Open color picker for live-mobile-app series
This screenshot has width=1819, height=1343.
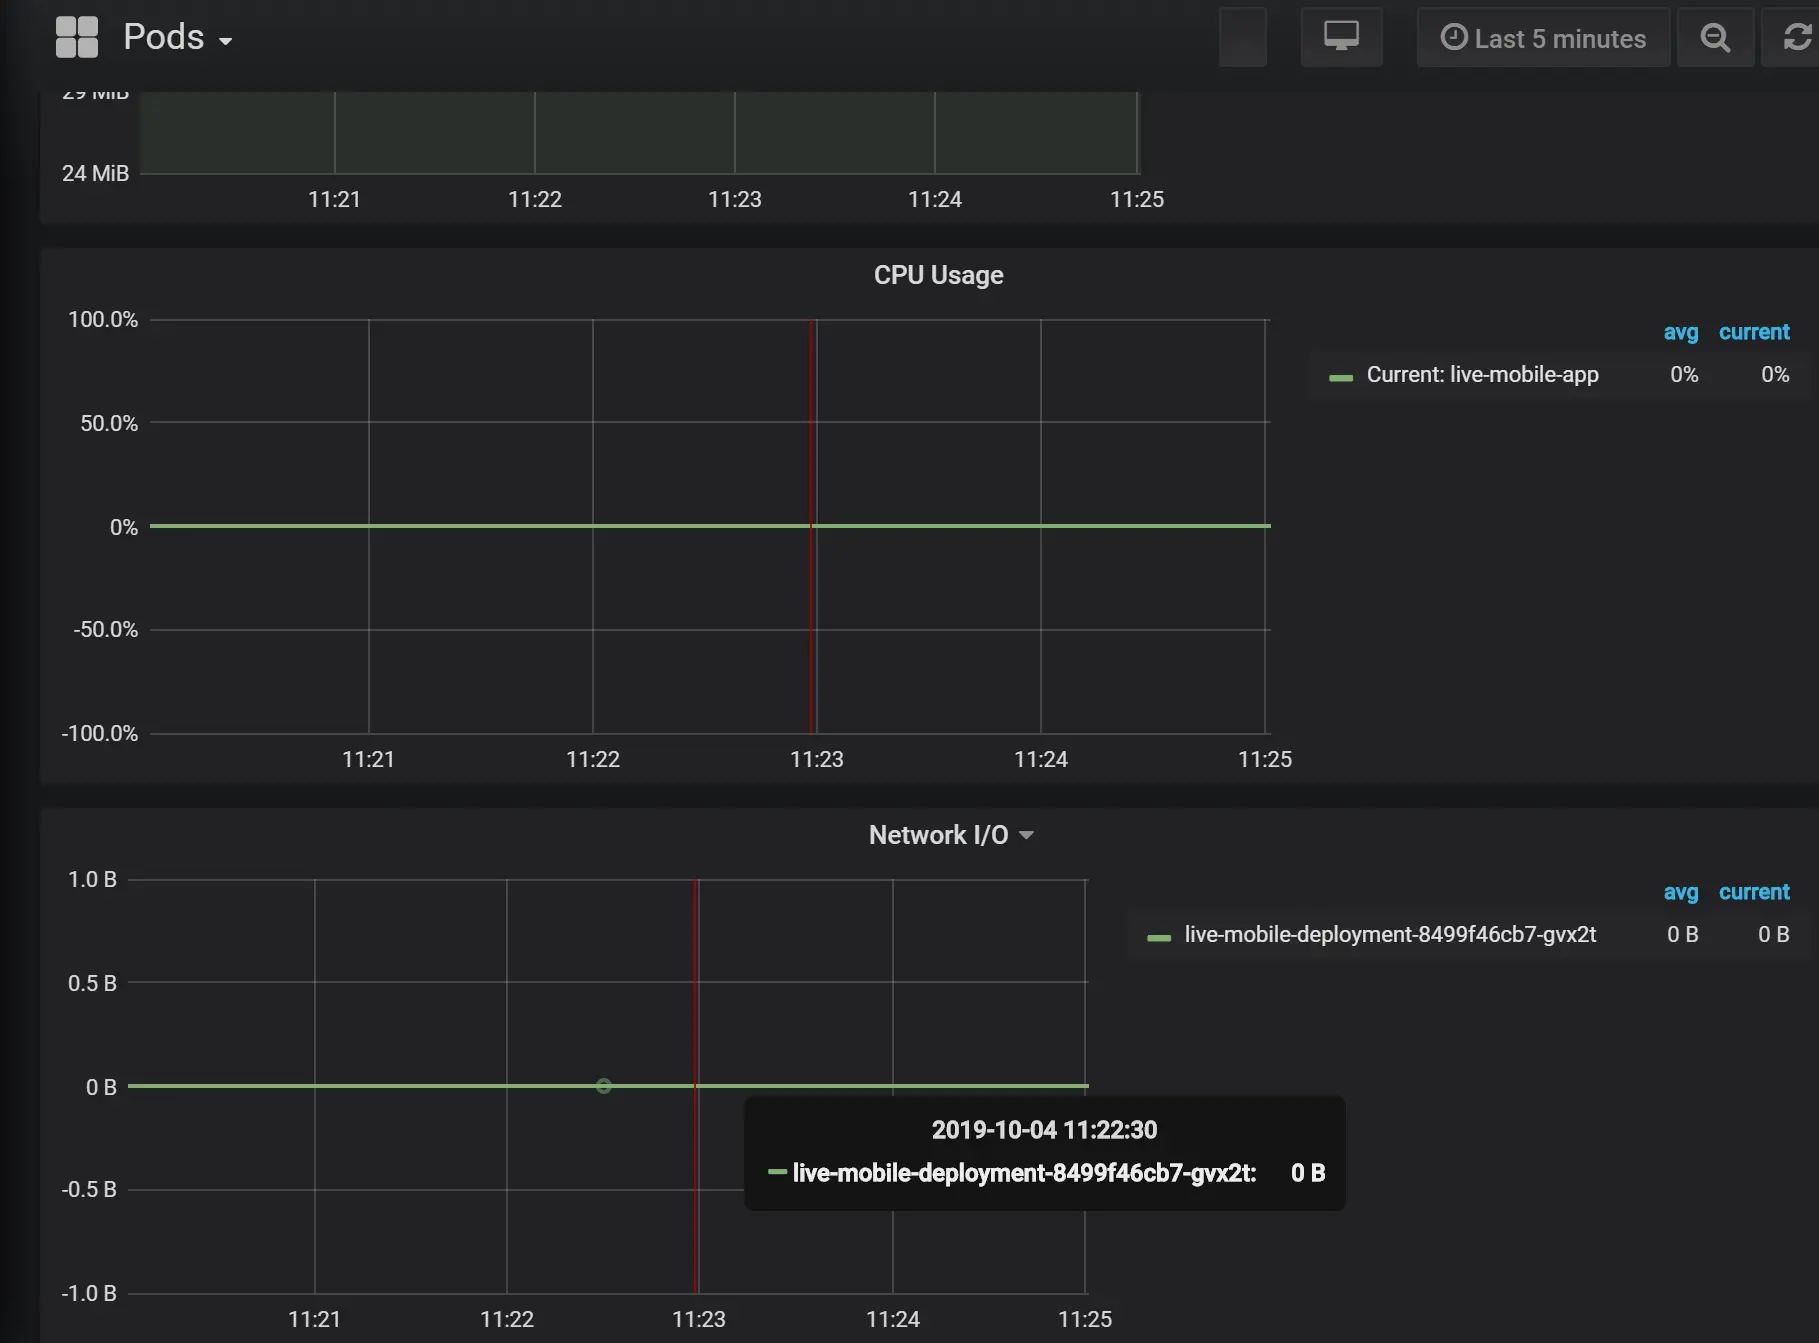1341,378
